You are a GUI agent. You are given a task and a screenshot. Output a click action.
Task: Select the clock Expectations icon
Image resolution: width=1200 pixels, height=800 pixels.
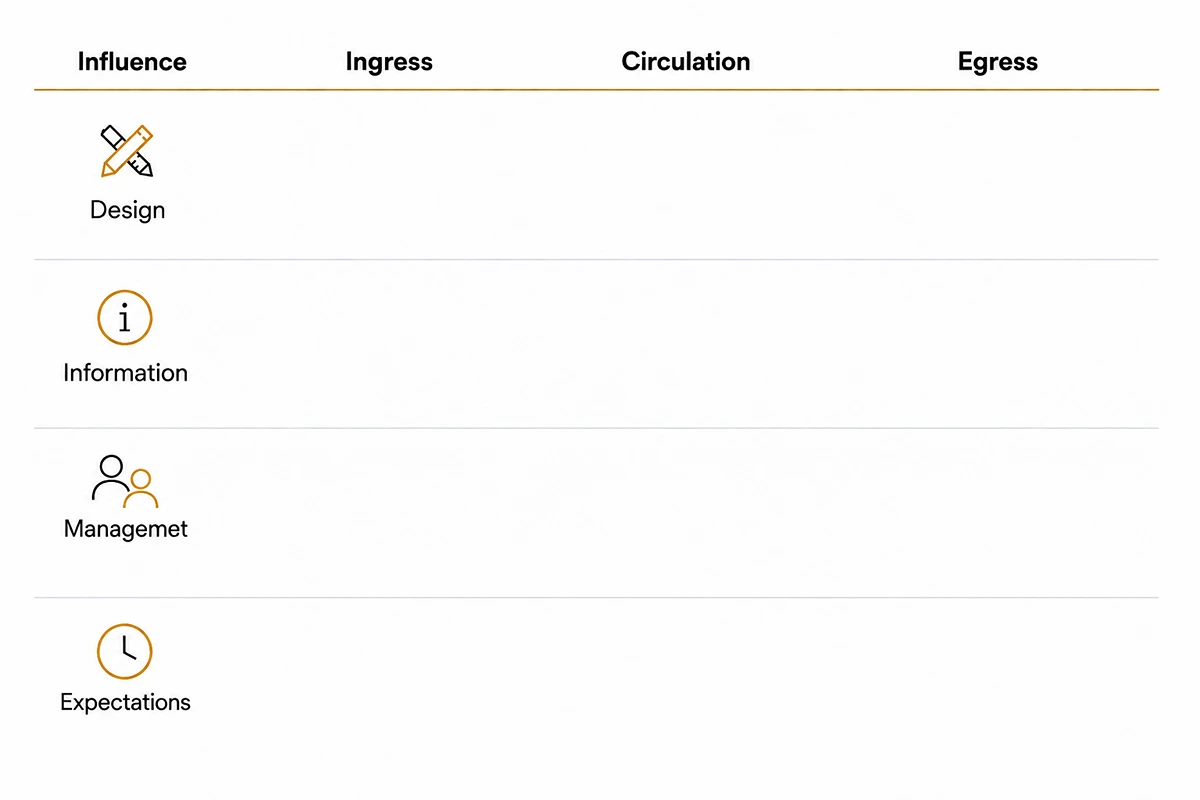pyautogui.click(x=125, y=651)
